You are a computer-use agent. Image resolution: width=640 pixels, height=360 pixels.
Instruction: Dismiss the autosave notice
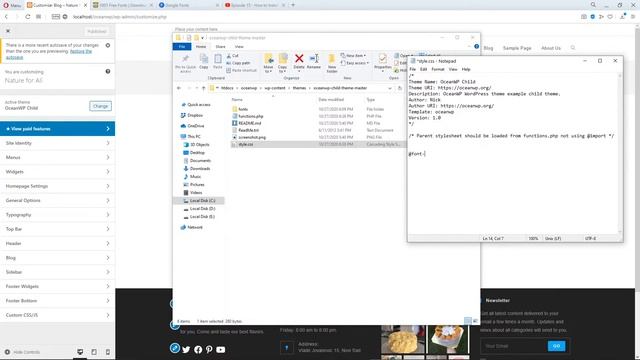(108, 45)
